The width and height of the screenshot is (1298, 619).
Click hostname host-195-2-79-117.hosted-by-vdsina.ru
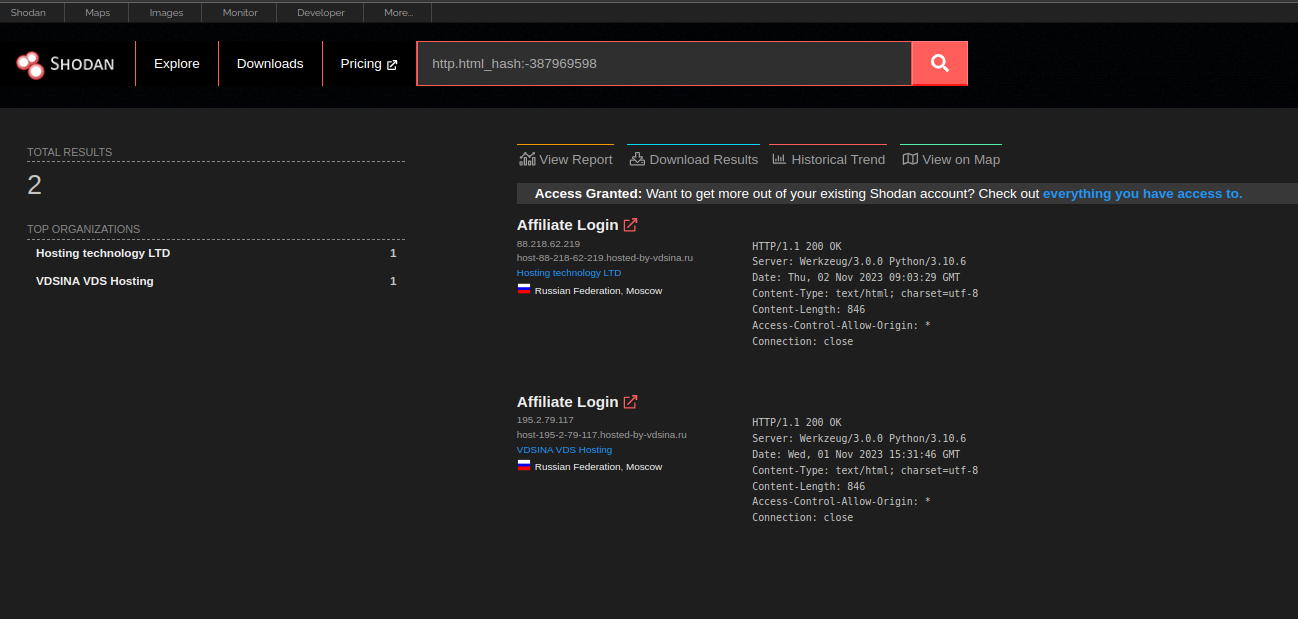(x=602, y=434)
